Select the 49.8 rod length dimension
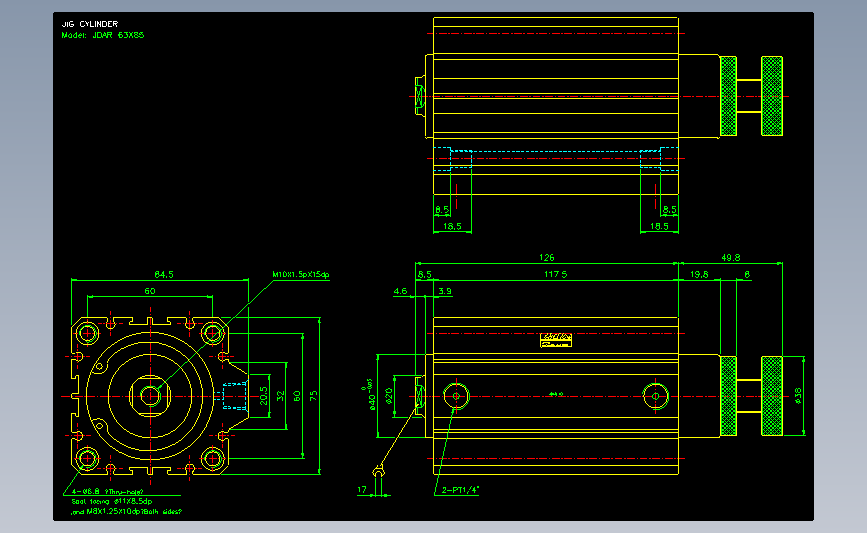867x533 pixels. pos(730,258)
